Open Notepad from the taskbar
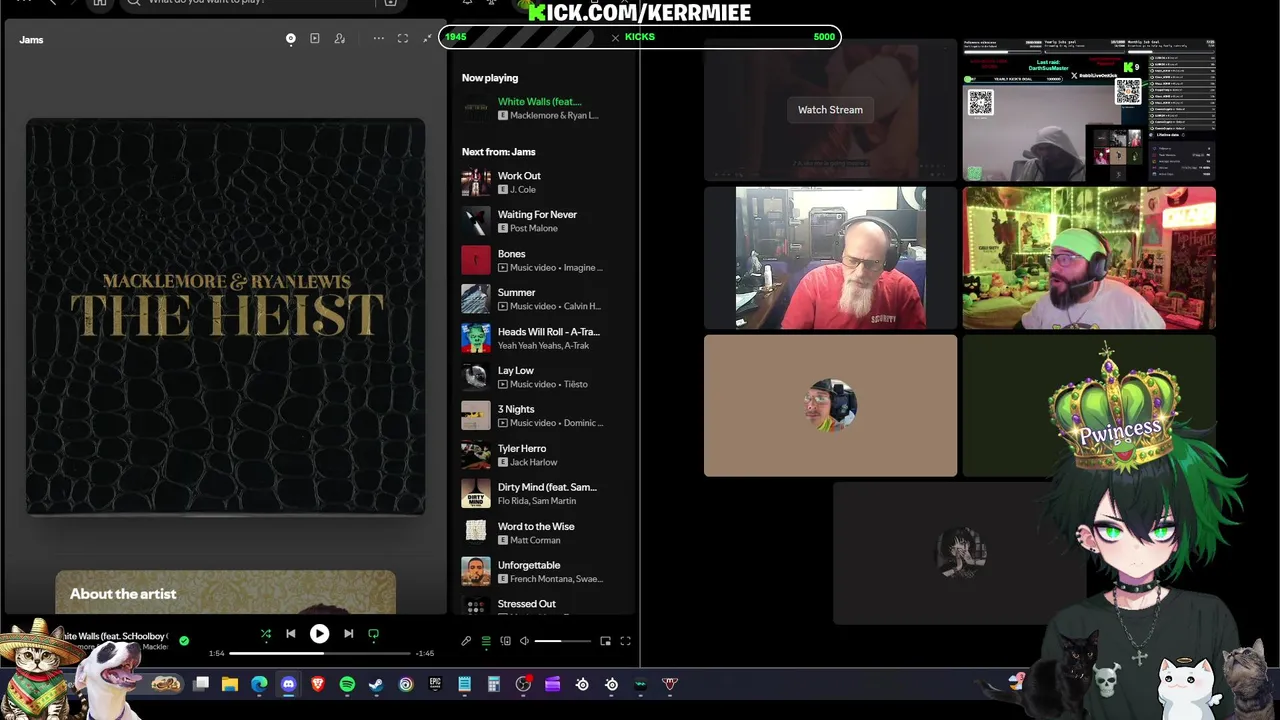1280x720 pixels. pyautogui.click(x=464, y=684)
